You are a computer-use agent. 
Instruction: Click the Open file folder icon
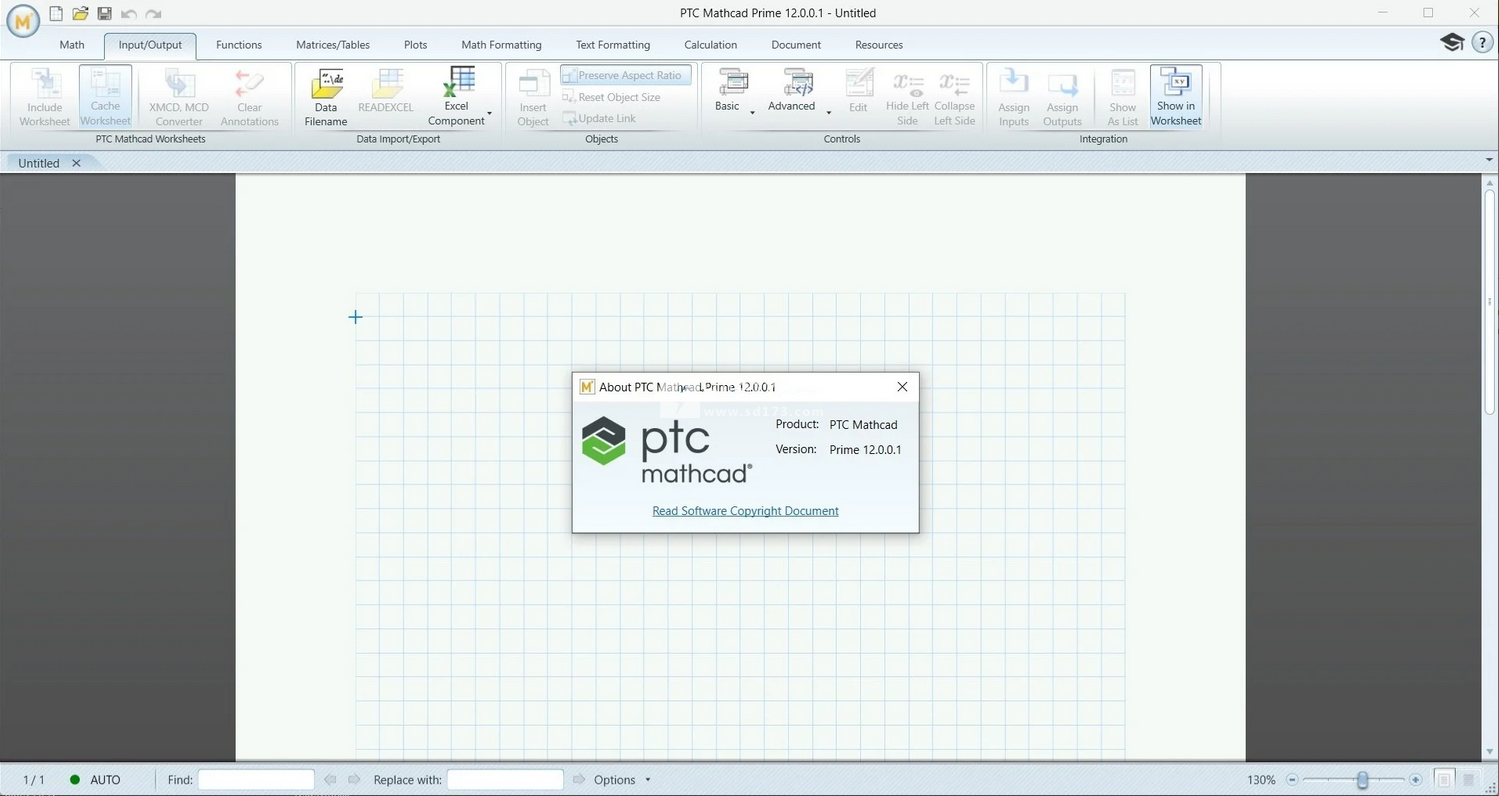click(80, 14)
